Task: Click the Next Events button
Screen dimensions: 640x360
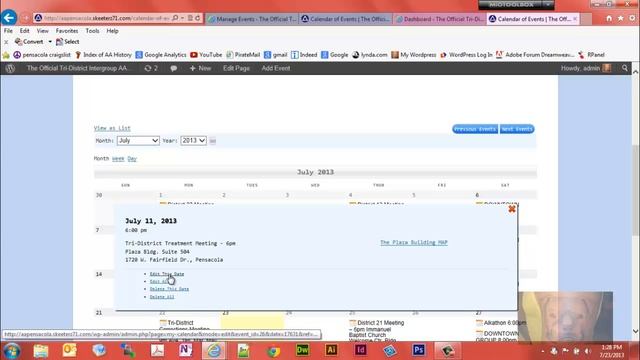Action: click(517, 129)
